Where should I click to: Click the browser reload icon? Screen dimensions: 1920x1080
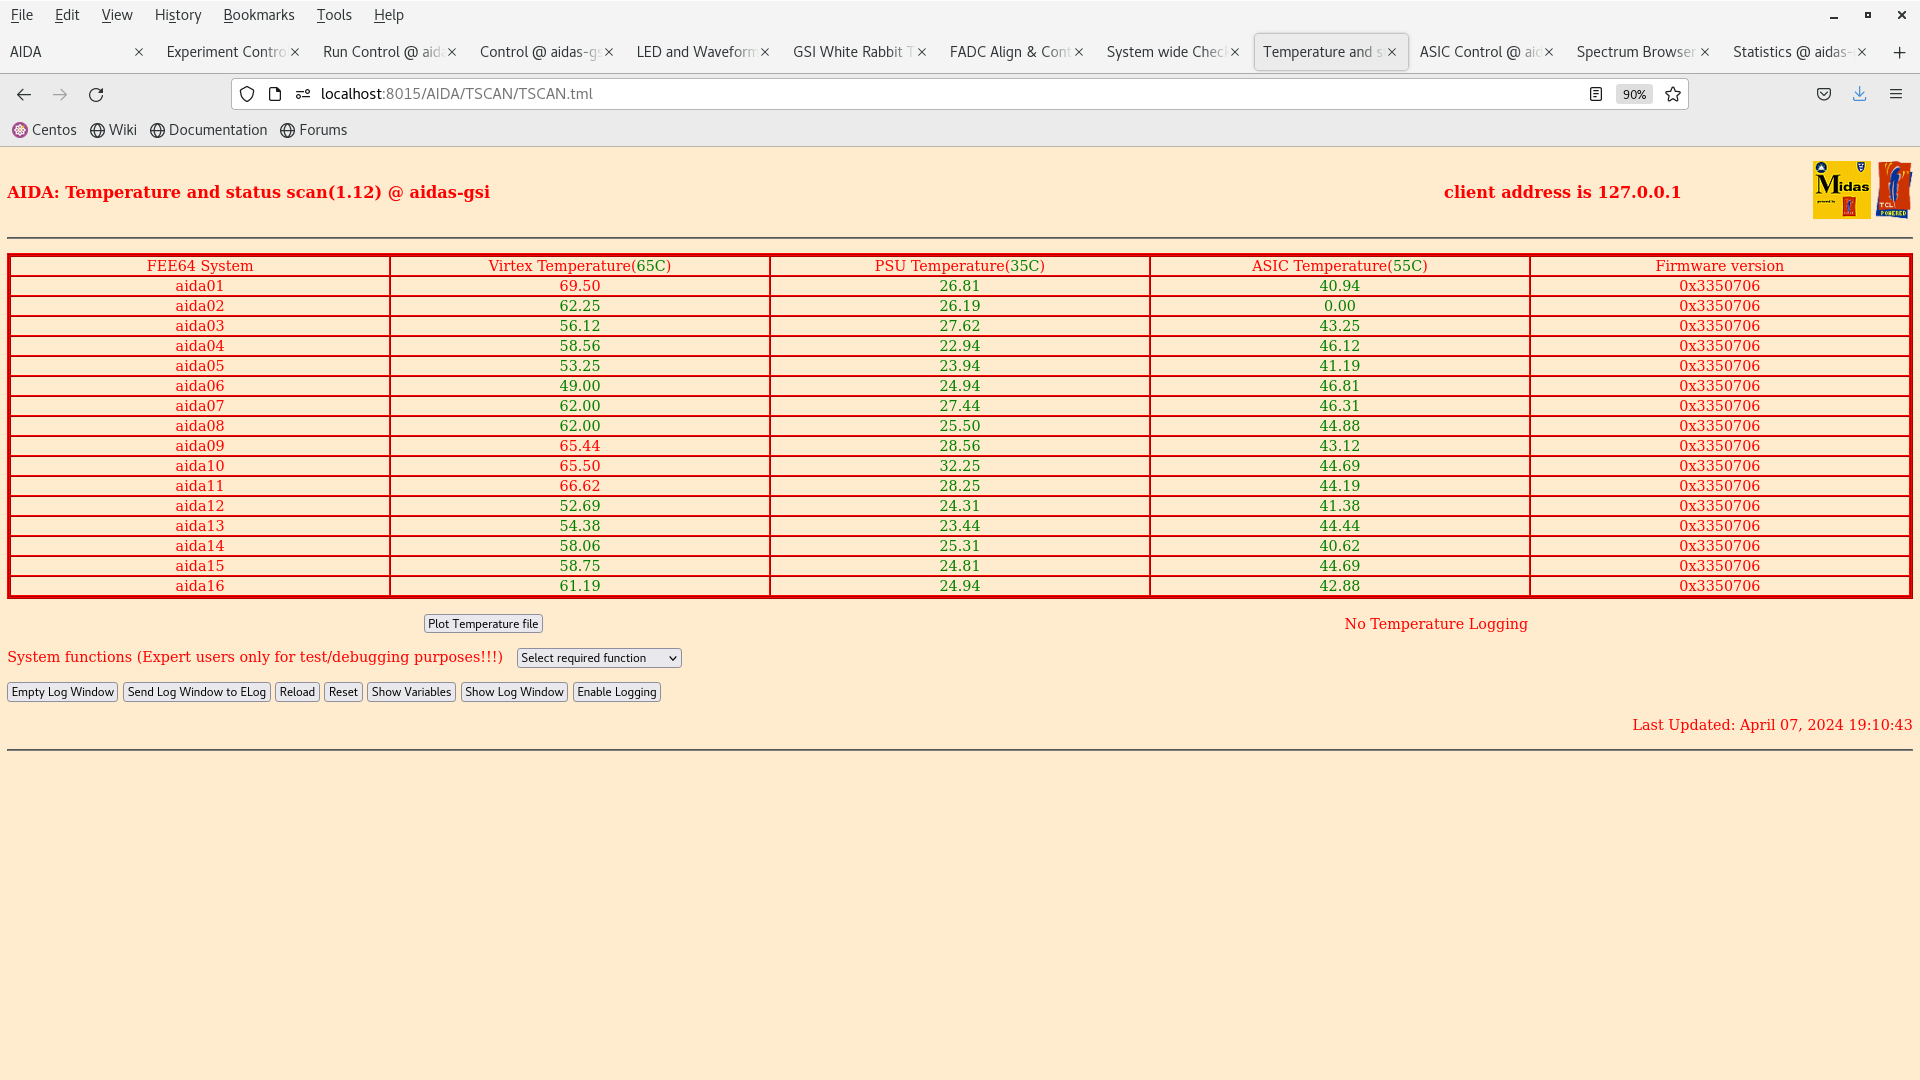tap(96, 94)
